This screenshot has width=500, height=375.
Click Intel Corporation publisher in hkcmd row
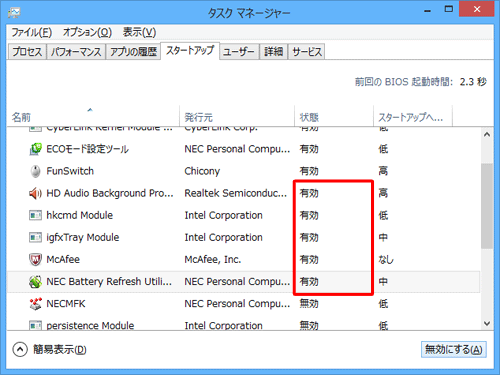click(223, 216)
